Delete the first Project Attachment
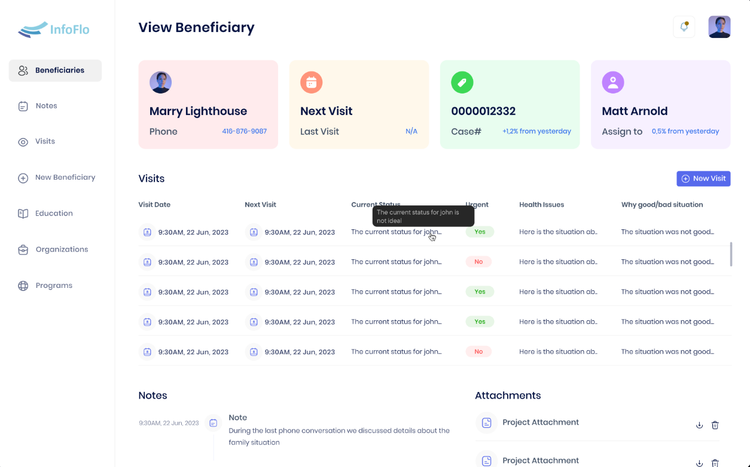 [x=715, y=425]
